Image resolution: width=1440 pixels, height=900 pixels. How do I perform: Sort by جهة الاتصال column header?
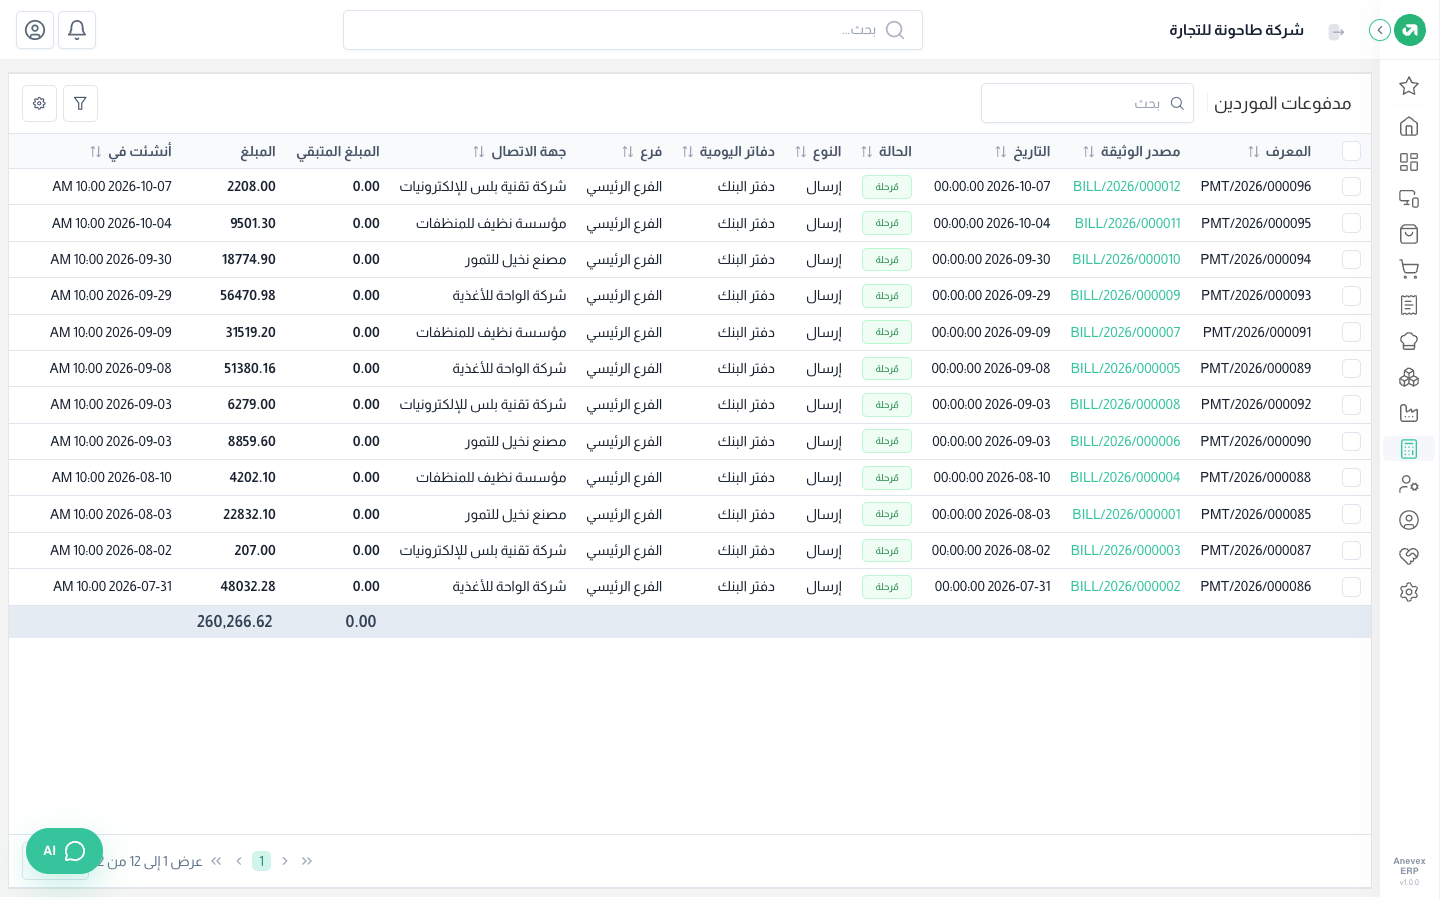point(520,151)
